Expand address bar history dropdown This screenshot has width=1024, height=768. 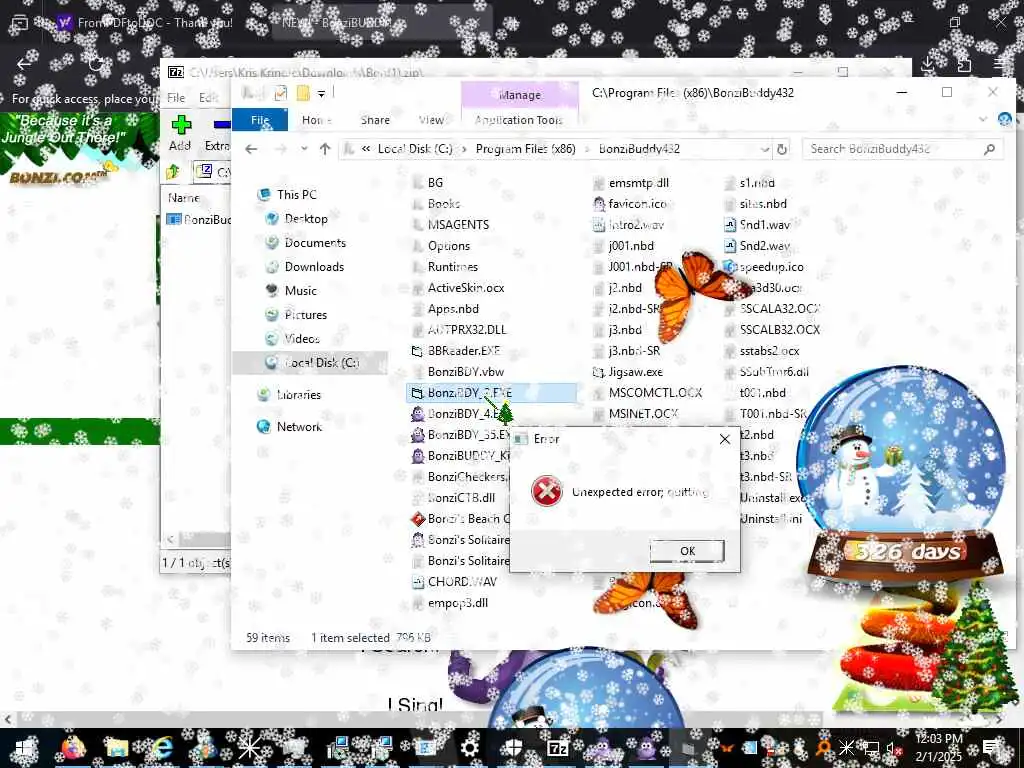coord(765,150)
